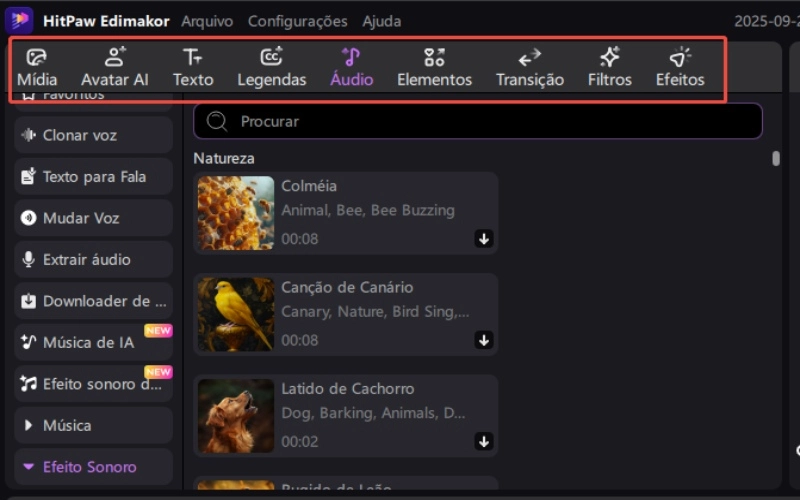Open the Configurações menu

pos(297,21)
